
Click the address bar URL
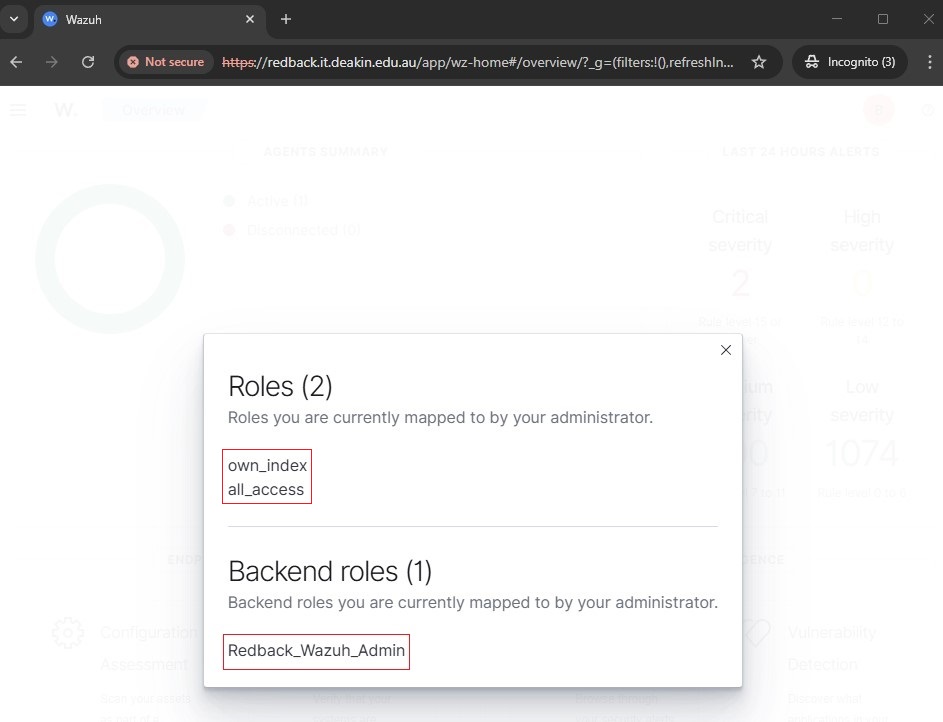[x=478, y=62]
